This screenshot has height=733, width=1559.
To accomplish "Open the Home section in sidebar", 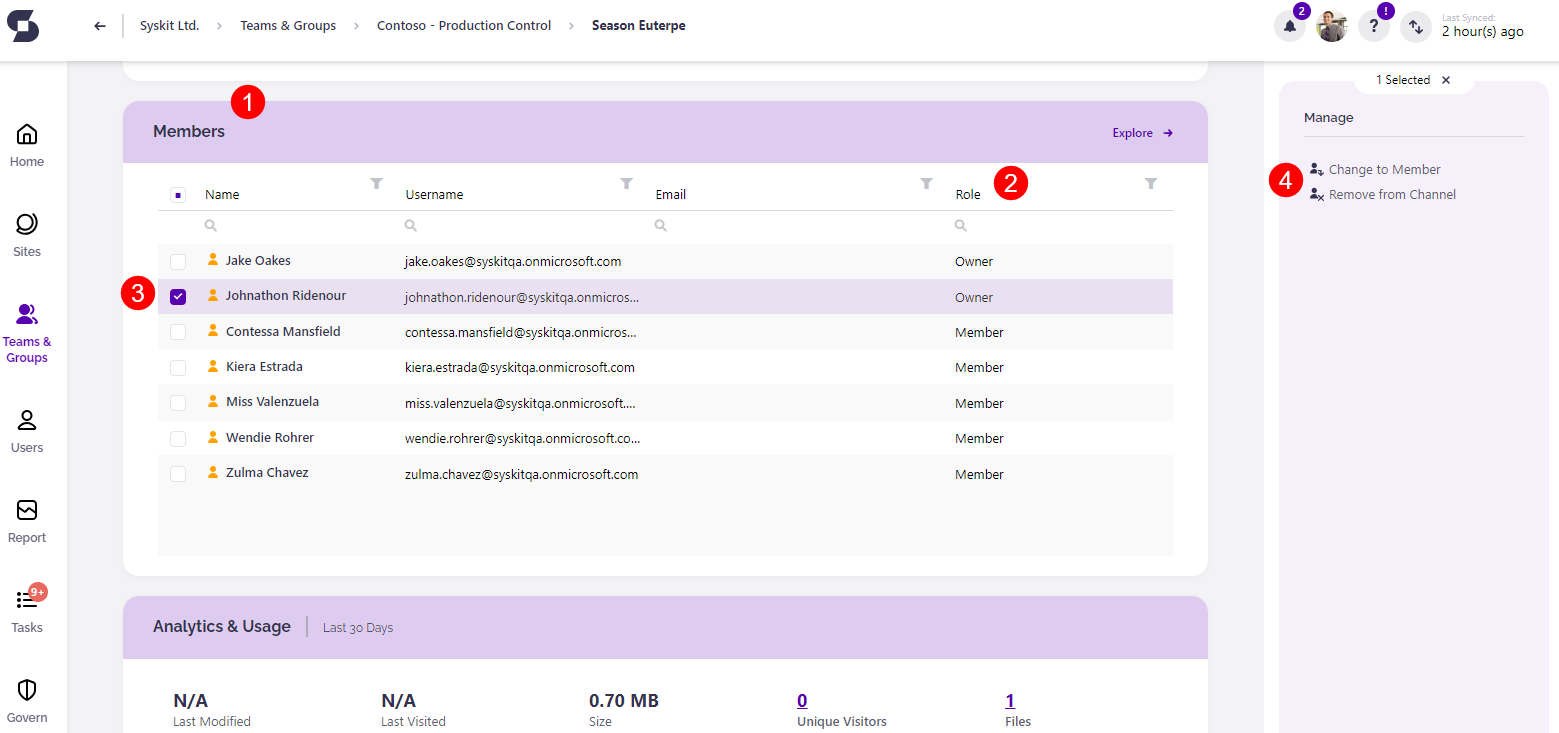I will (x=26, y=141).
